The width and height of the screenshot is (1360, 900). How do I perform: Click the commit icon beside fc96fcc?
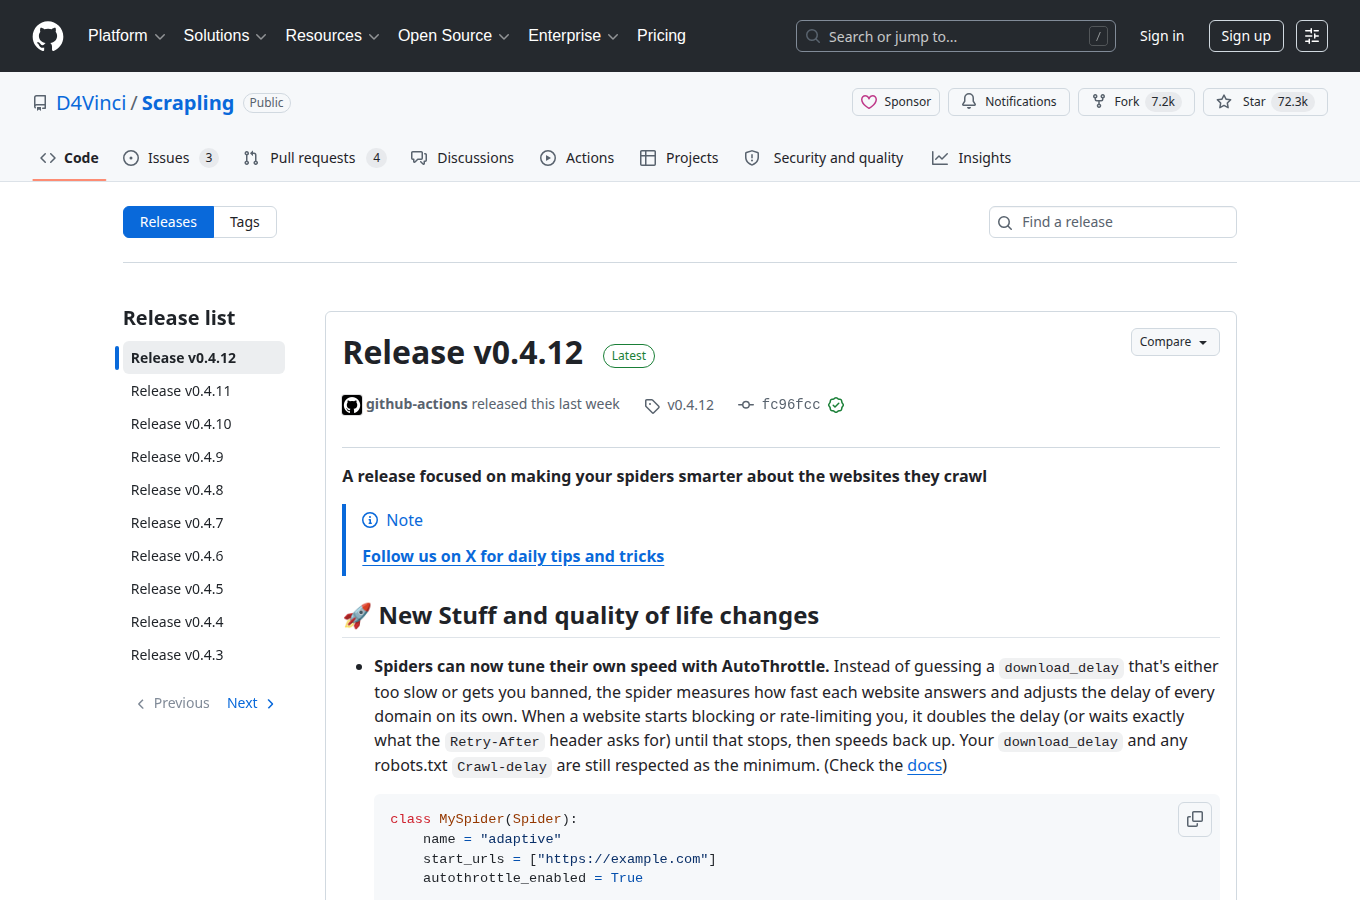click(x=746, y=405)
